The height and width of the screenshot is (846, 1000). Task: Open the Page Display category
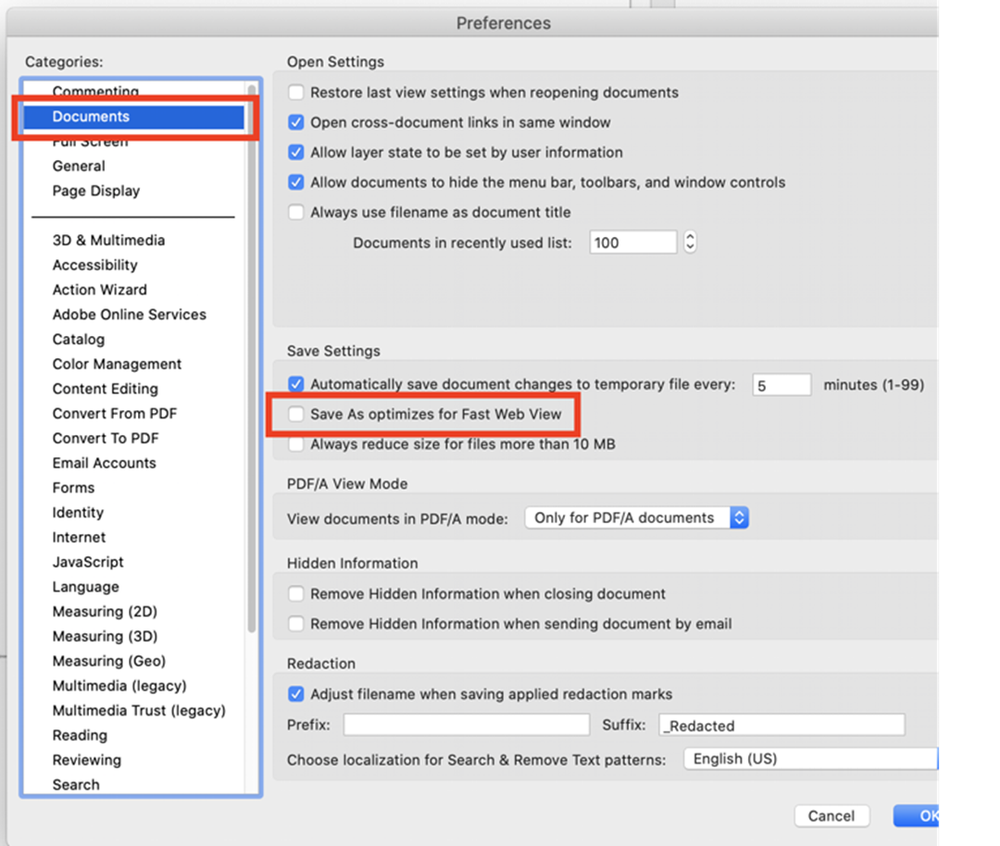pos(96,191)
